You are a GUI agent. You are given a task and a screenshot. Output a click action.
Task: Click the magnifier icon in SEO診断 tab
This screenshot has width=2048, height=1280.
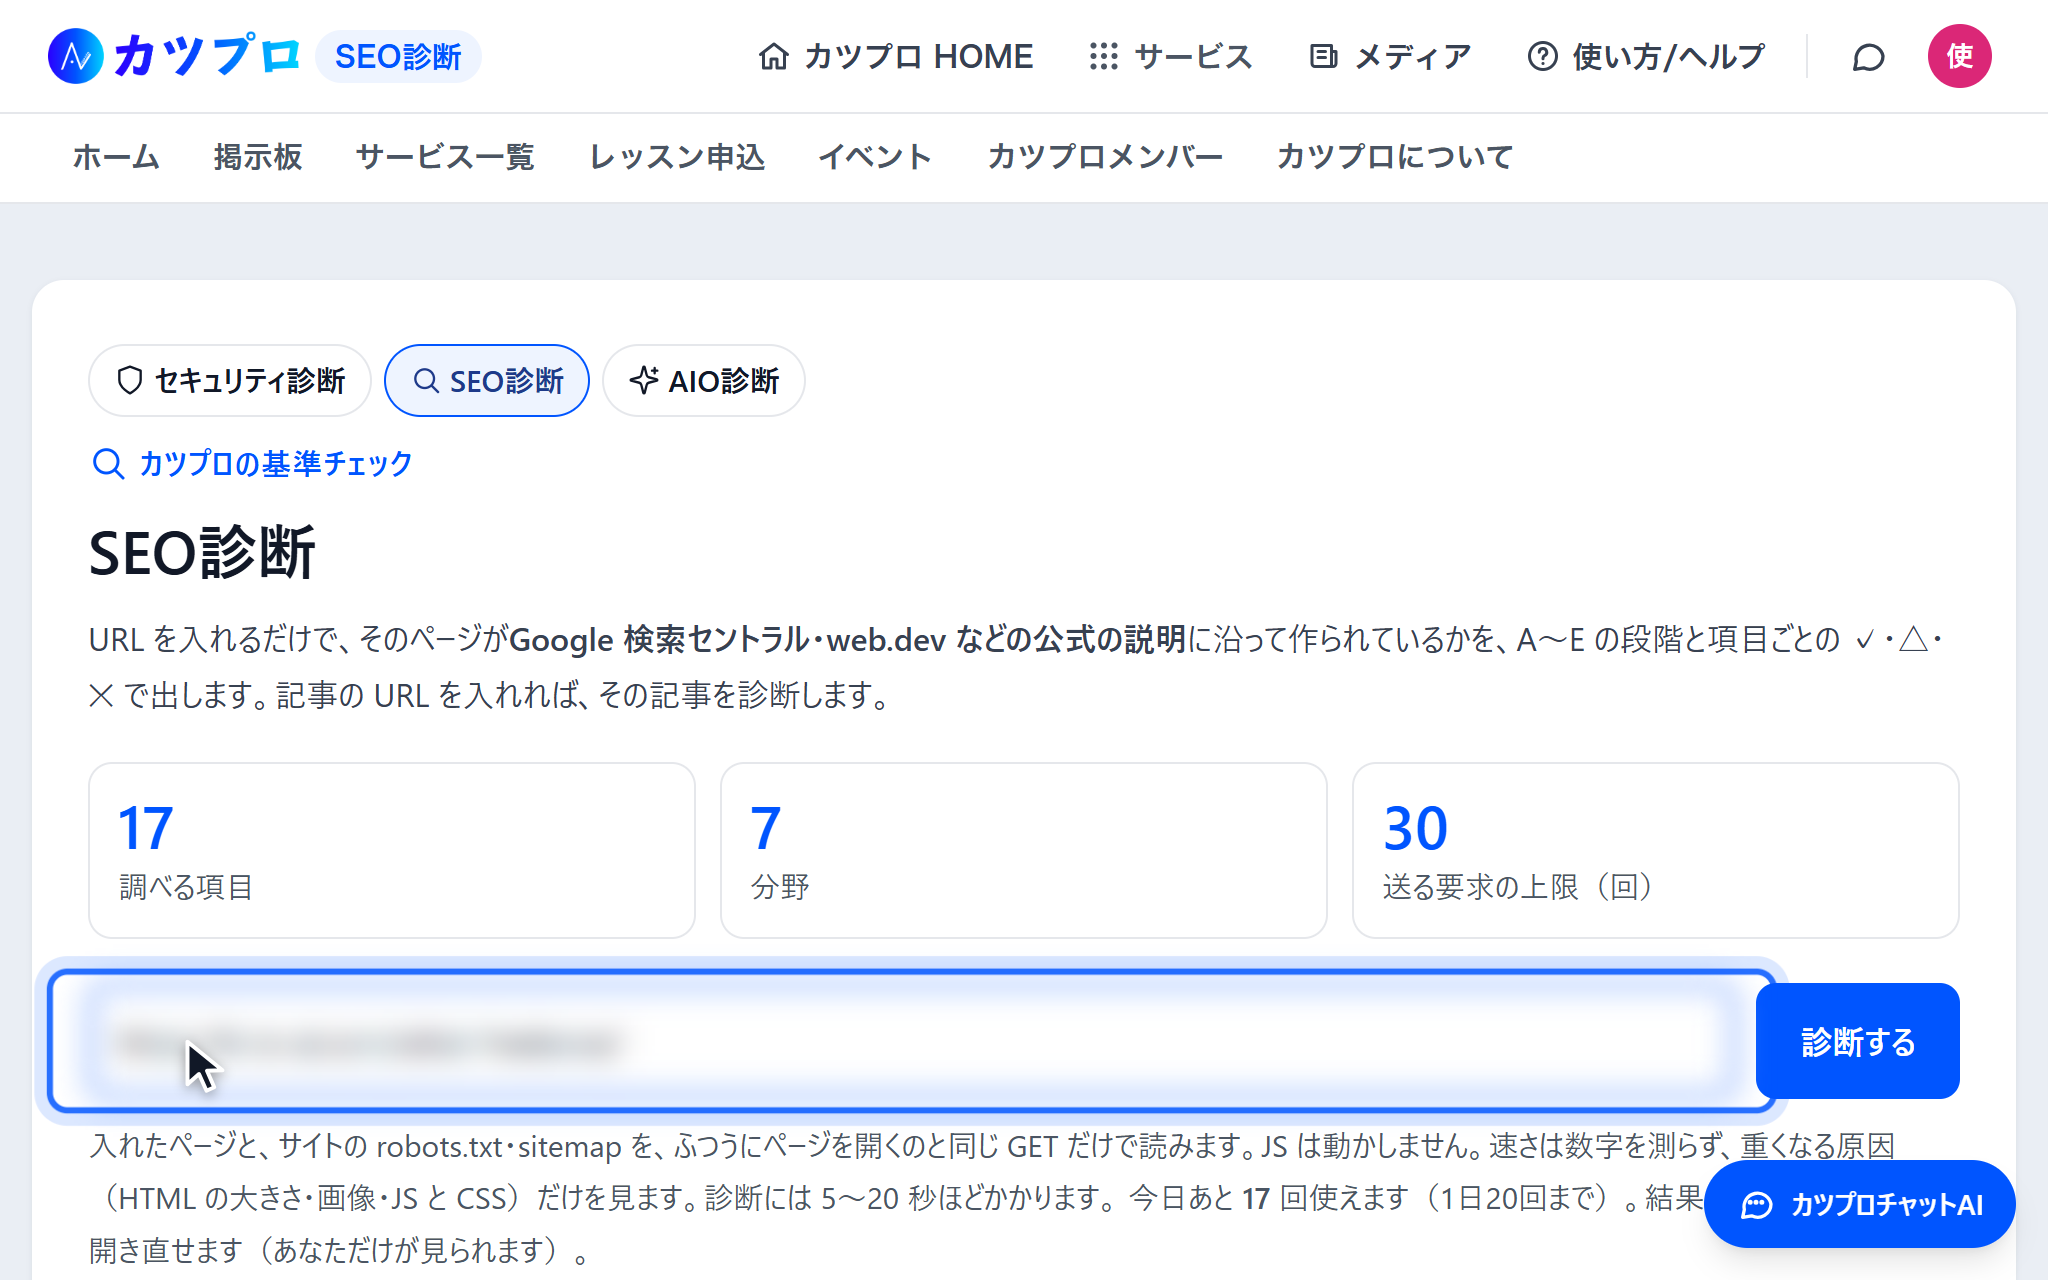click(x=426, y=381)
